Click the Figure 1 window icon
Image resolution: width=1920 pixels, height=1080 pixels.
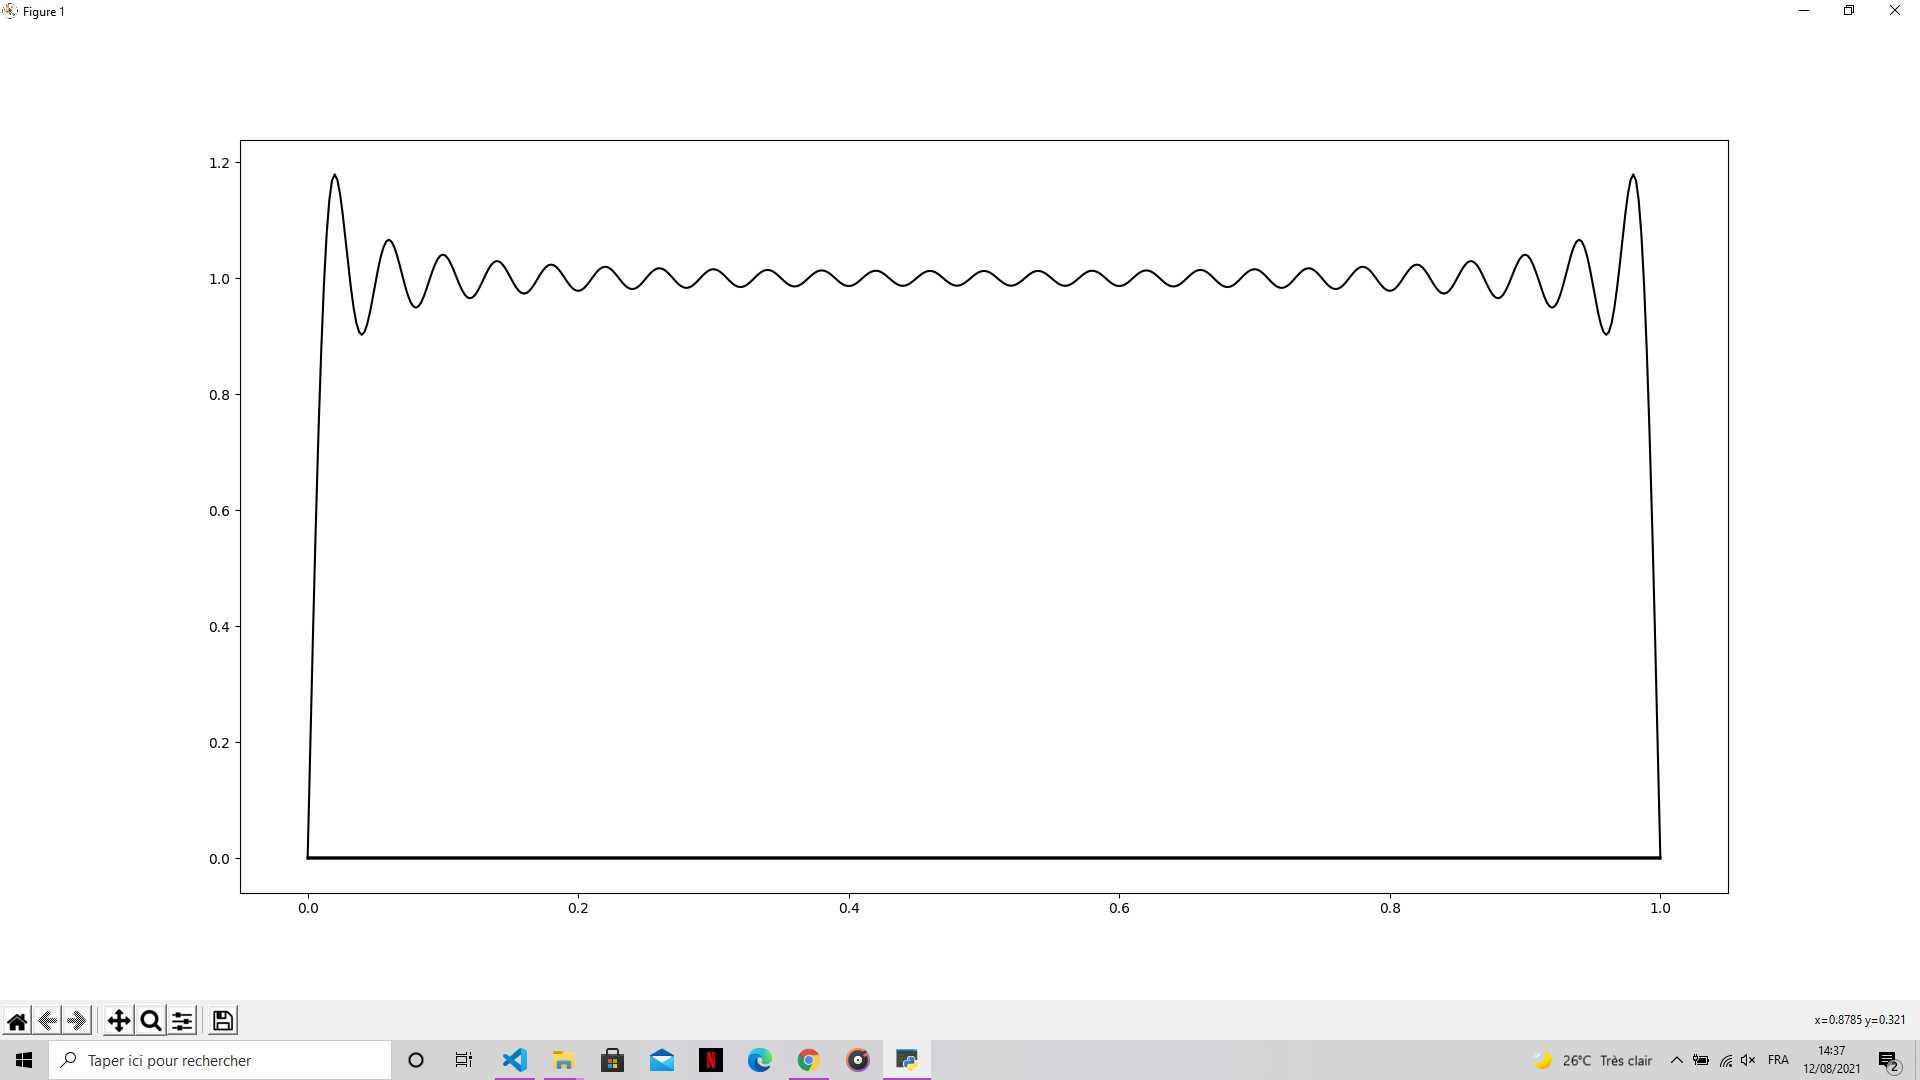(10, 11)
